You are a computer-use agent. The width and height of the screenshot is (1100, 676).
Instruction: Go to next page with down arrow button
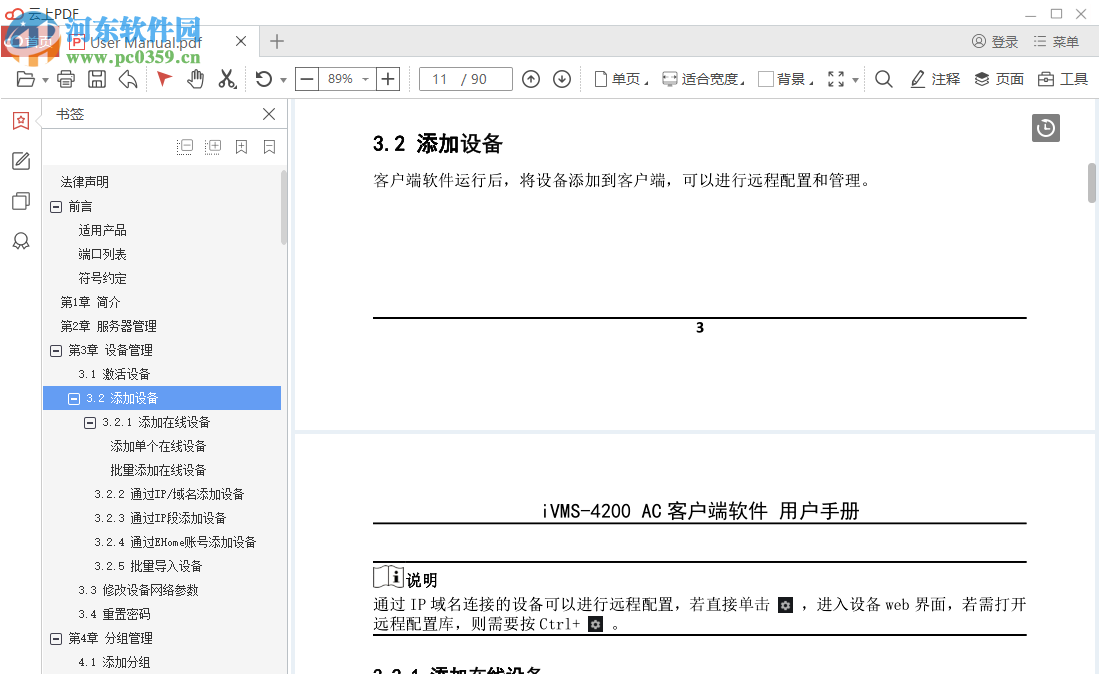click(x=561, y=78)
